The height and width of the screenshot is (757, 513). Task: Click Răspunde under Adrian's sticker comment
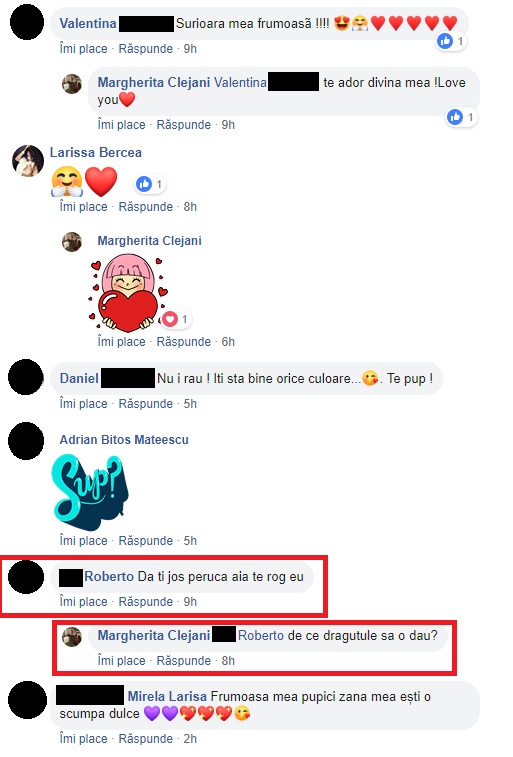pos(145,541)
